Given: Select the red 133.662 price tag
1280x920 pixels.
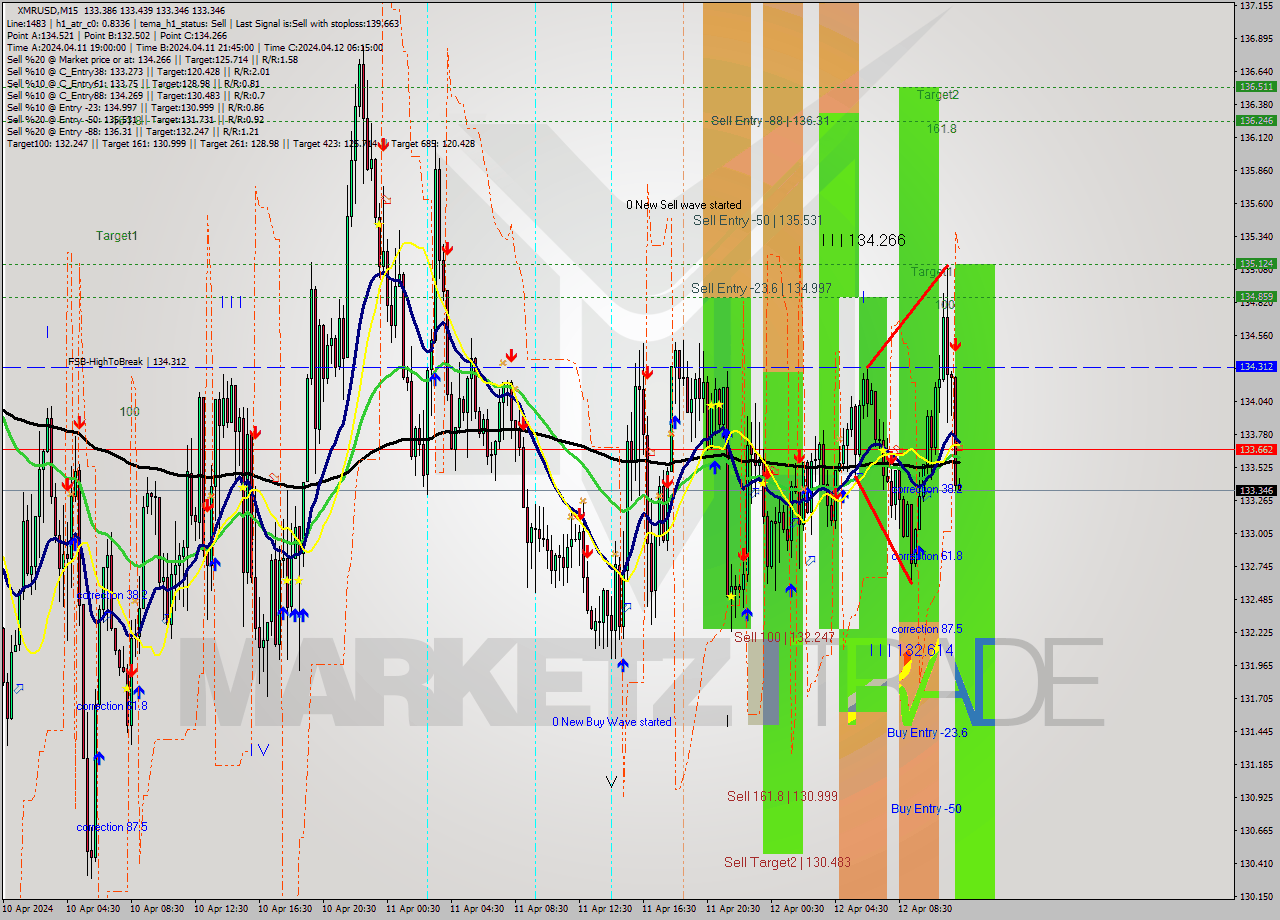Looking at the screenshot, I should tap(1256, 450).
